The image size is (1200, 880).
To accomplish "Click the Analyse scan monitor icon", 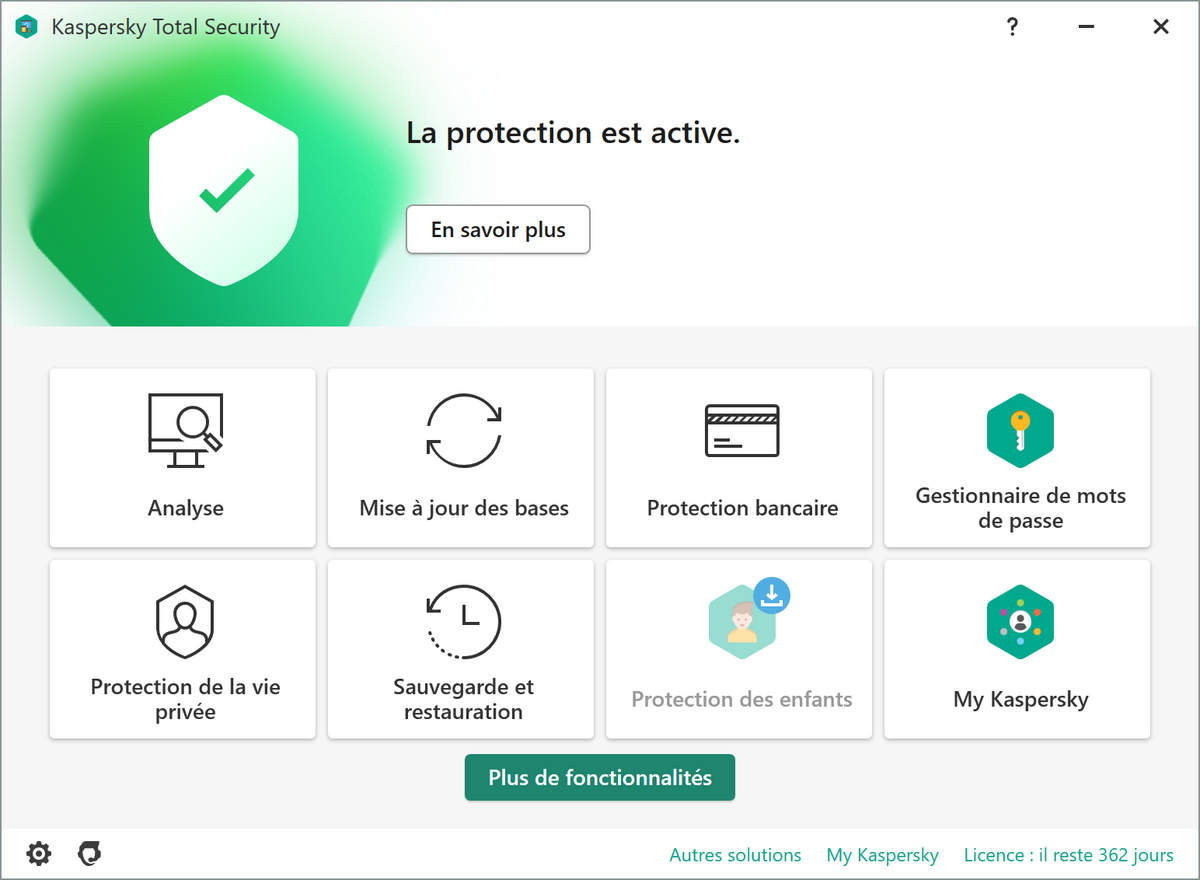I will point(185,430).
